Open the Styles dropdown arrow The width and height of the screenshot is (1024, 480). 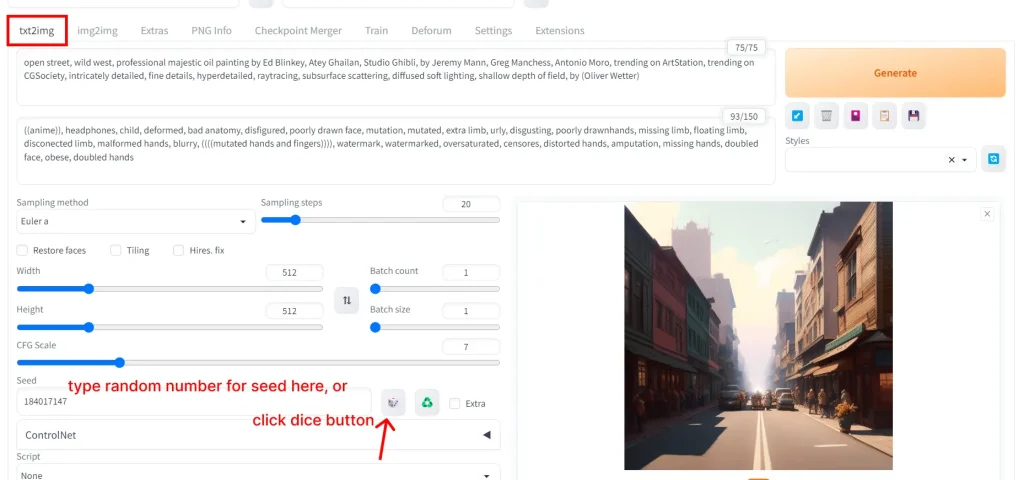coord(966,160)
